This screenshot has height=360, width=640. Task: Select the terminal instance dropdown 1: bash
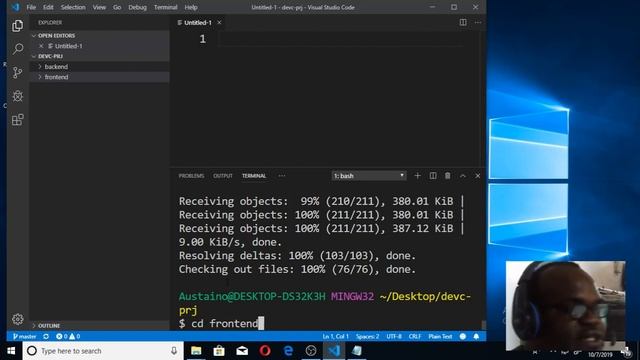(369, 176)
